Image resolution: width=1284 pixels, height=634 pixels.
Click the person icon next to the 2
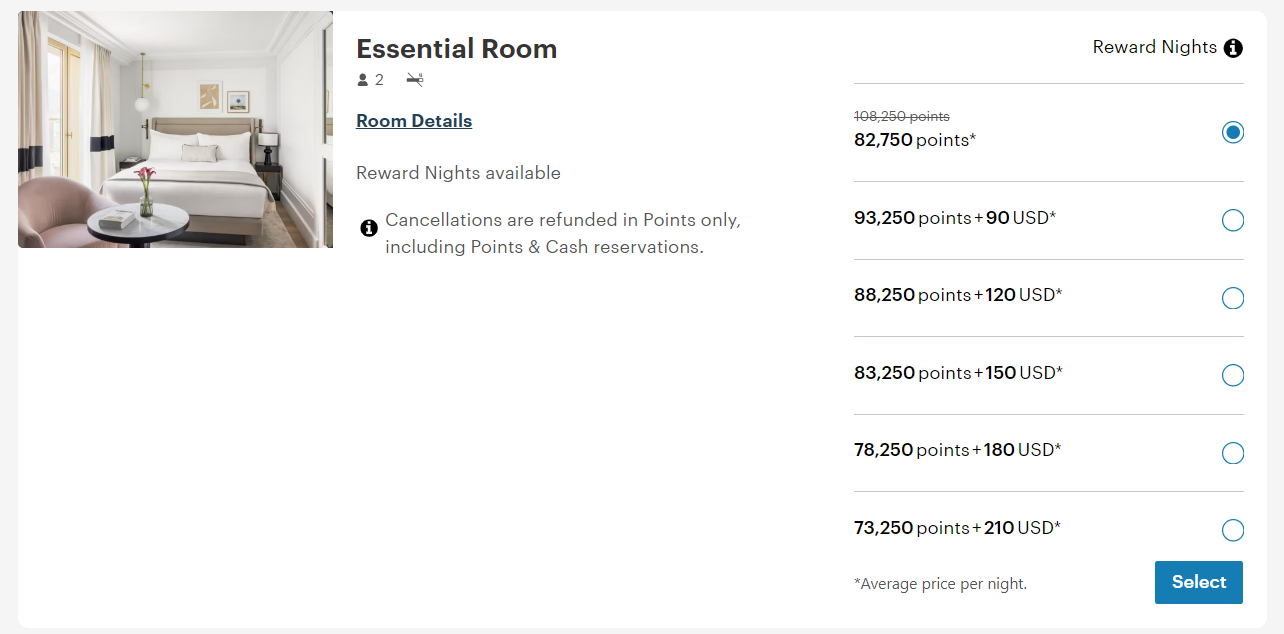coord(361,79)
